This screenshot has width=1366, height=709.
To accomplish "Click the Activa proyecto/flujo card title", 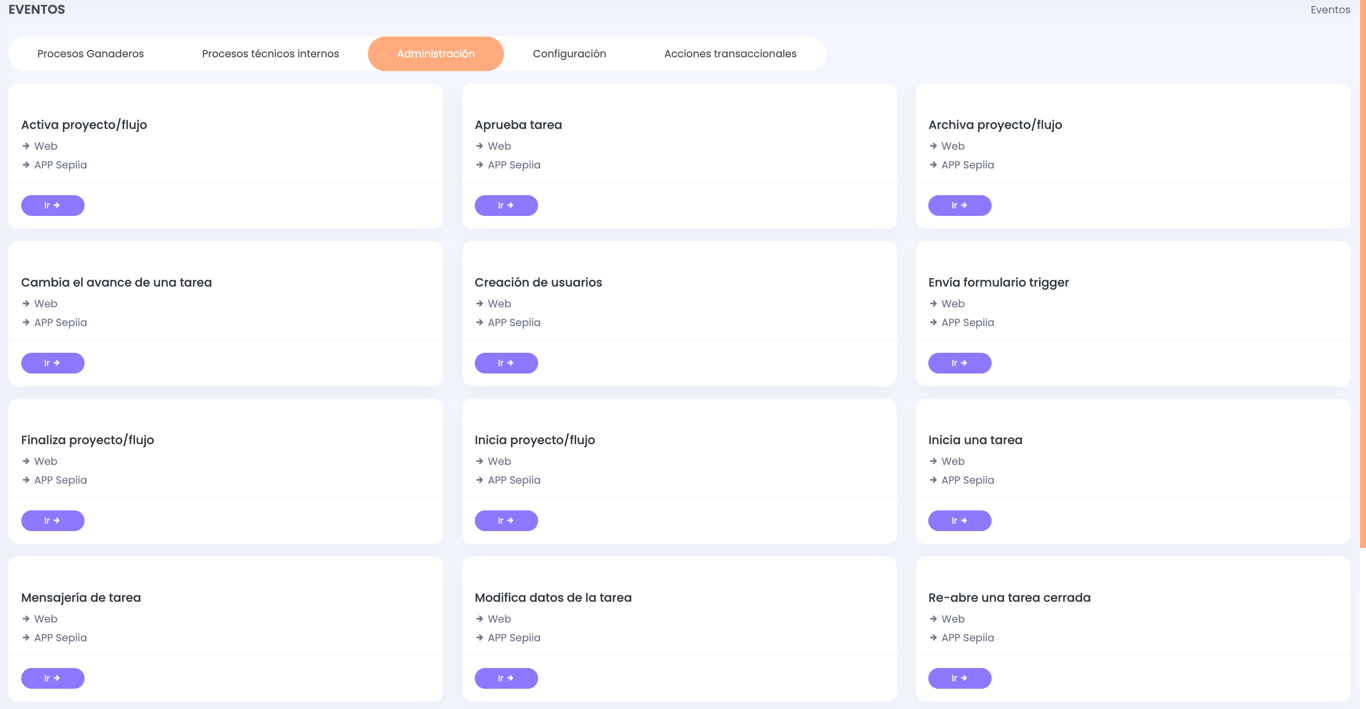I will coord(84,125).
